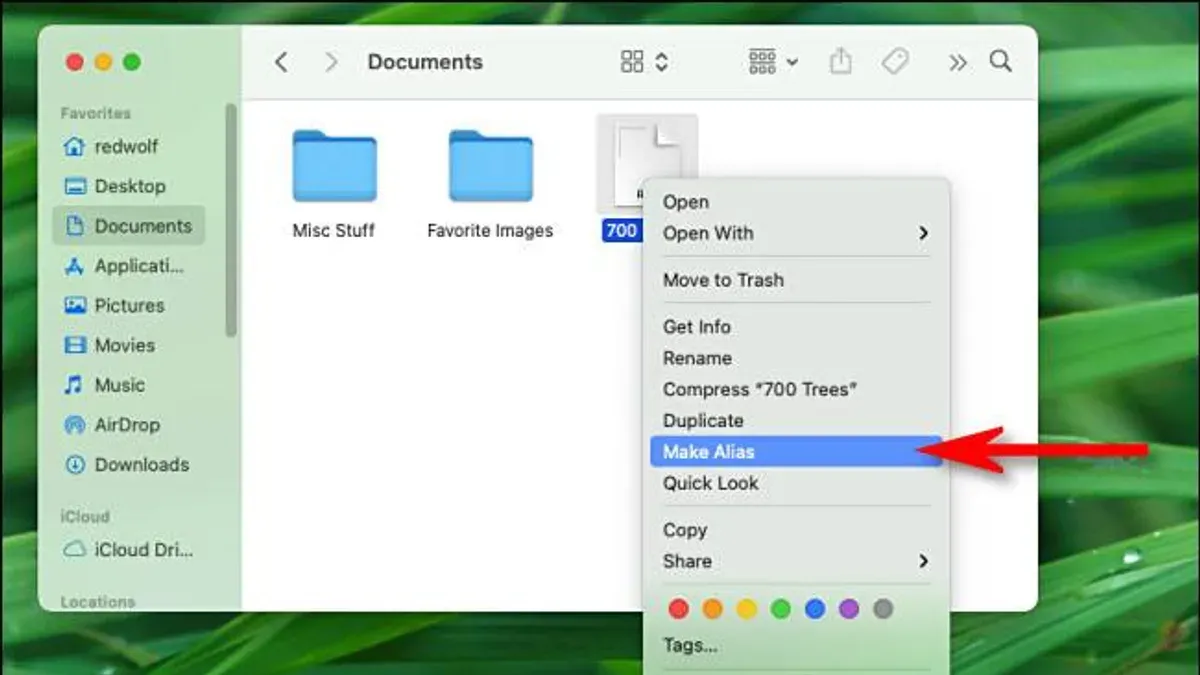Choose Make Alias
Viewport: 1200px width, 675px height.
[796, 452]
